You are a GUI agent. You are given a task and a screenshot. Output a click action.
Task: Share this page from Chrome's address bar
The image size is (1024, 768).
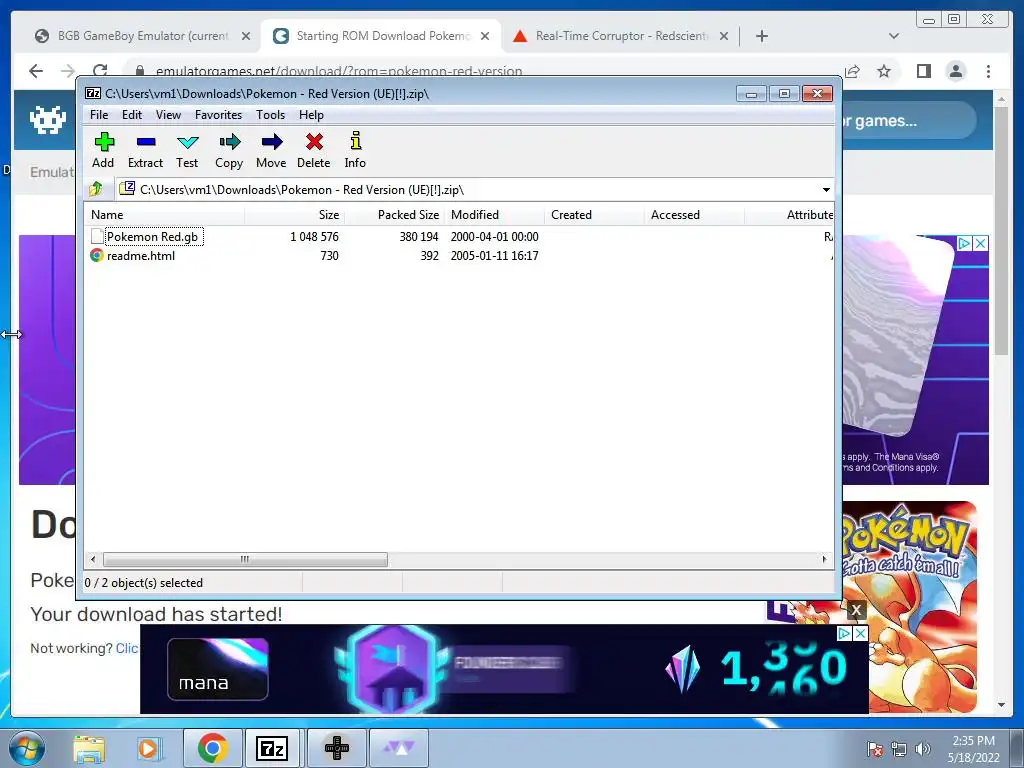pos(852,71)
